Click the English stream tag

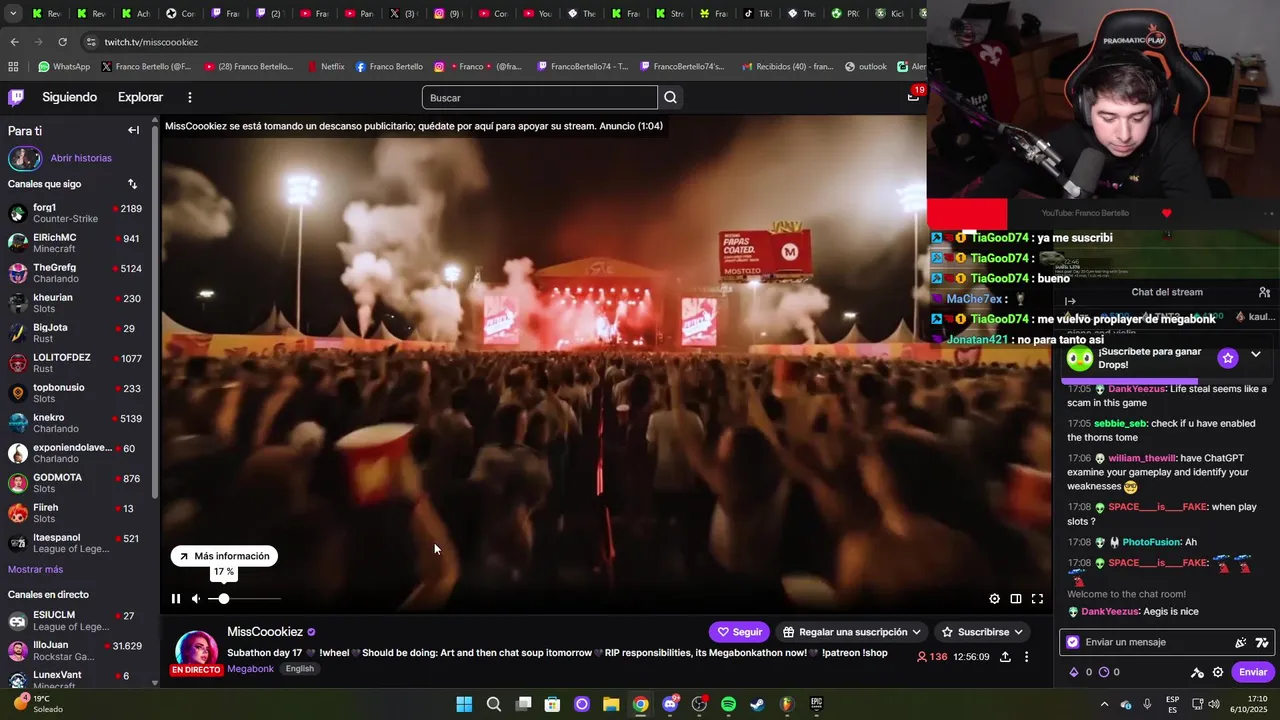coord(299,669)
